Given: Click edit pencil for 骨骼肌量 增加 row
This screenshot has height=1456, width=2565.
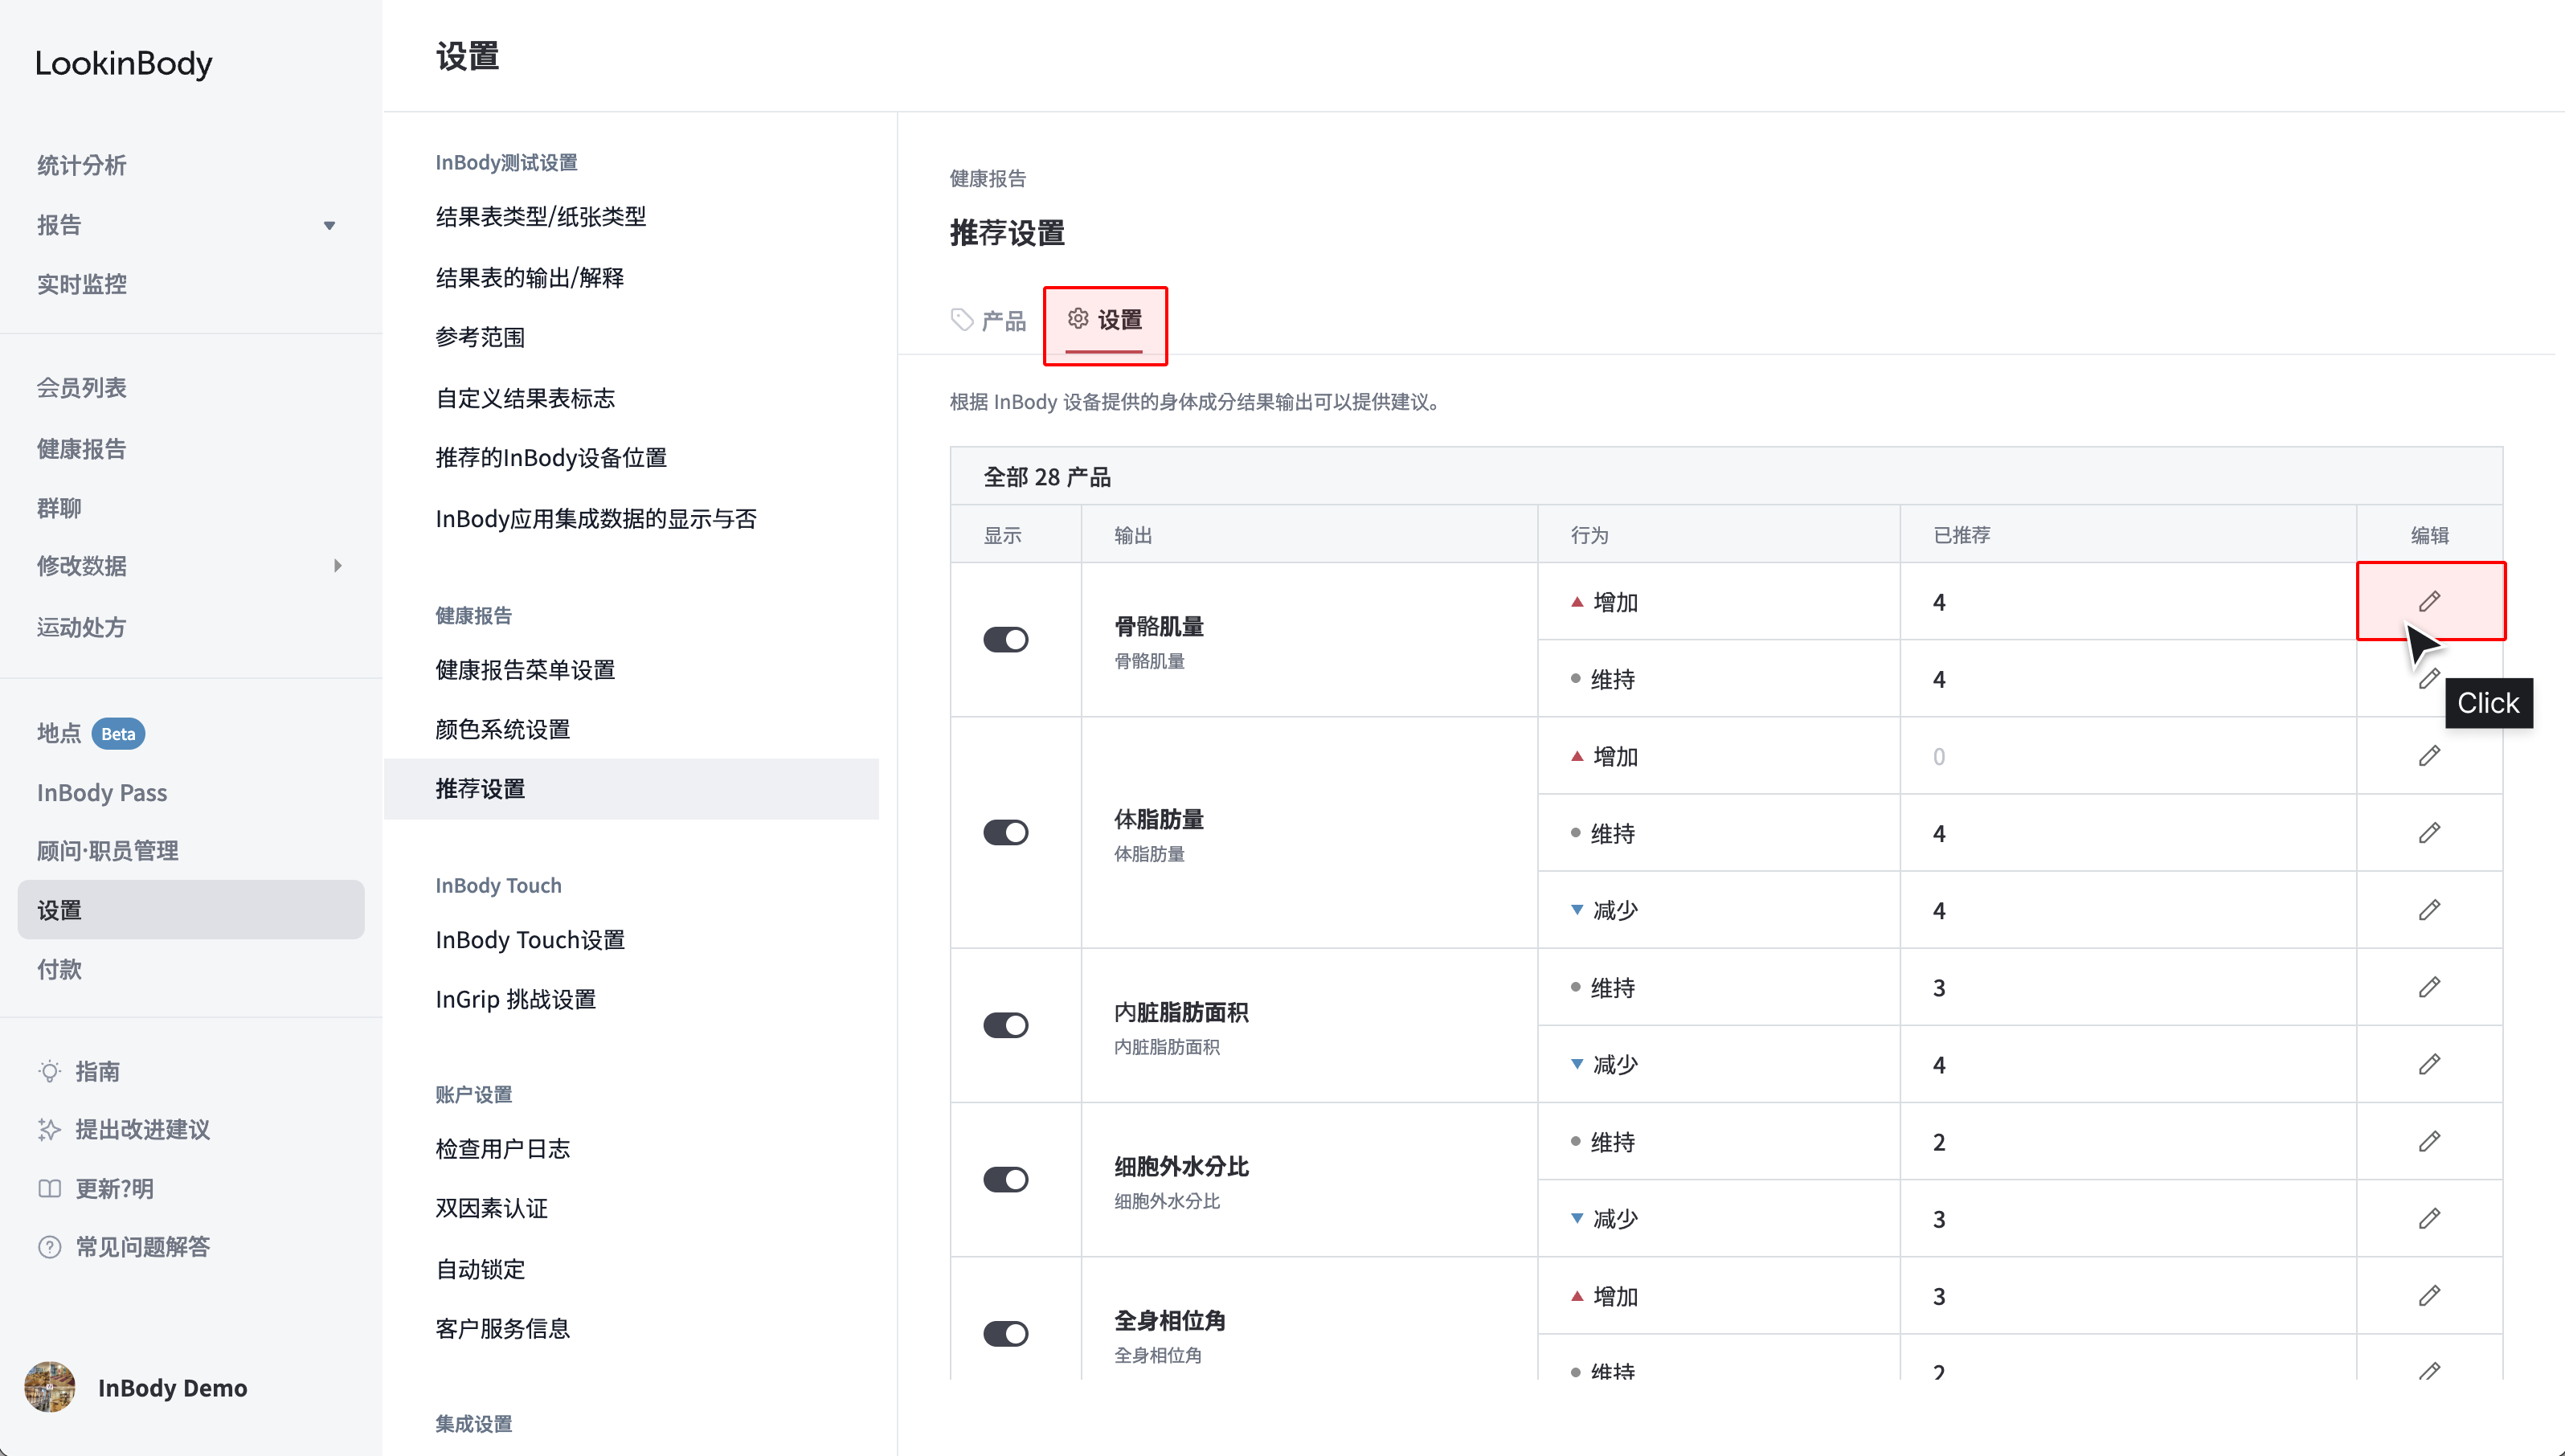Looking at the screenshot, I should tap(2429, 601).
